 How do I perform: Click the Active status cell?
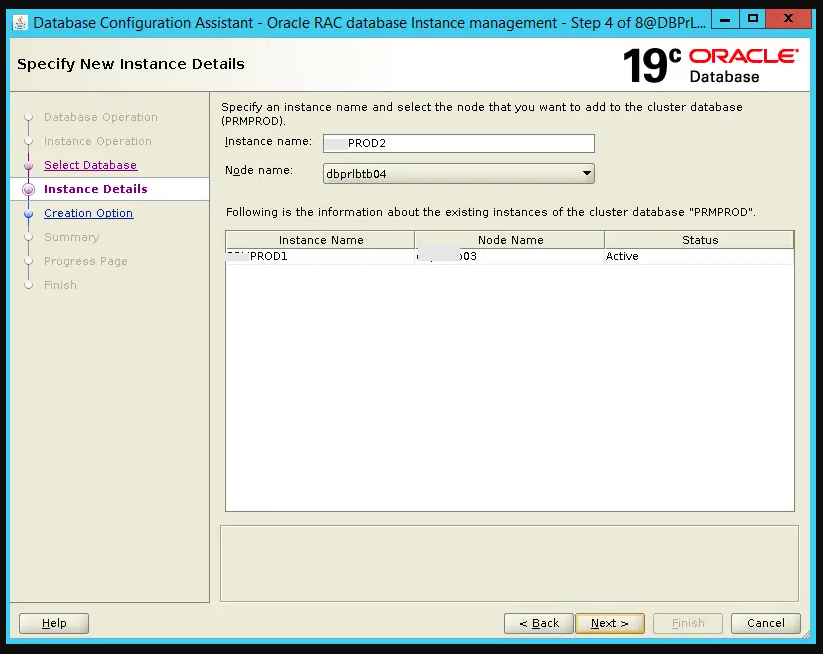(700, 256)
